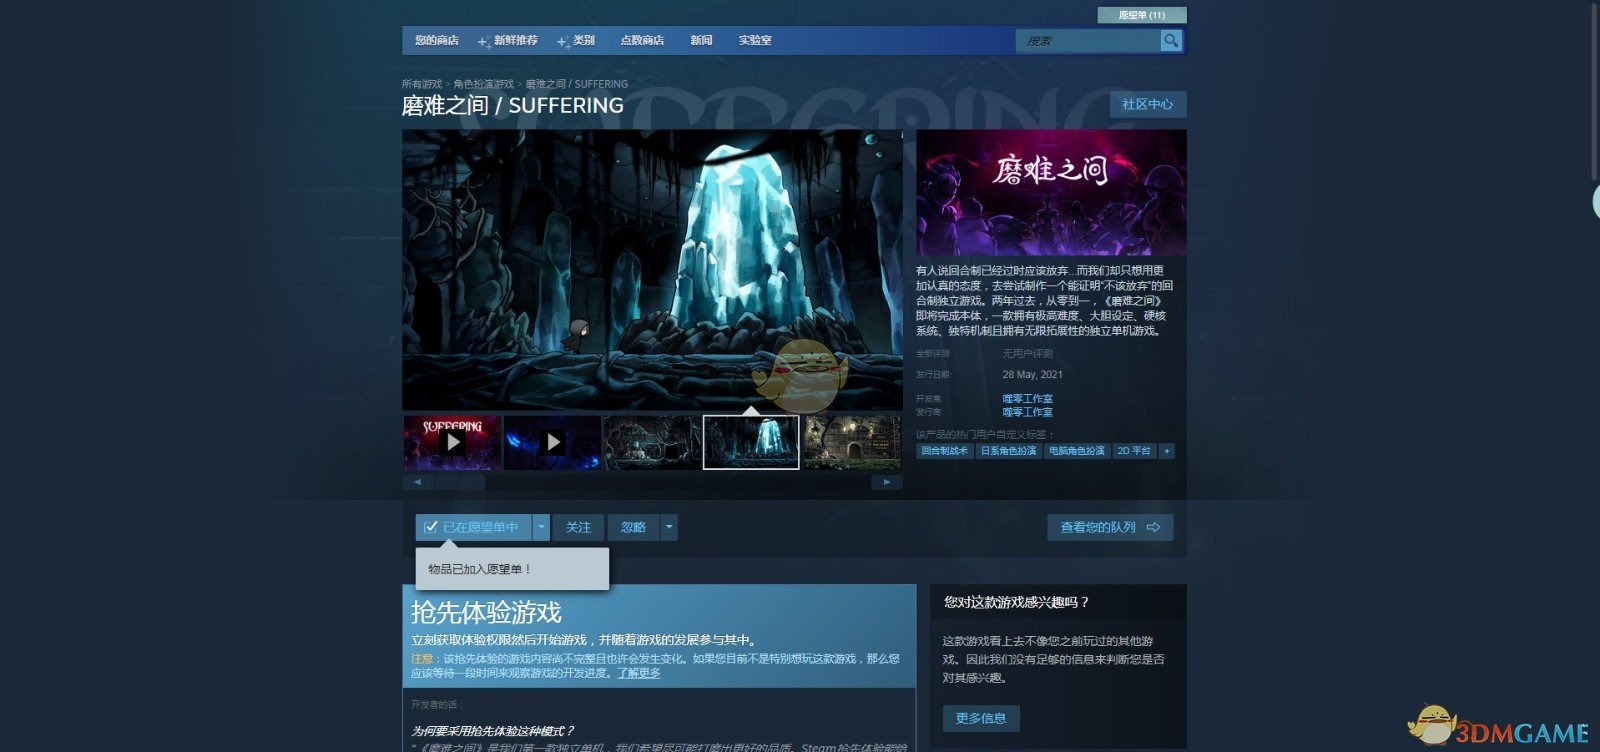
Task: Select the 回合制战术 tag
Action: point(945,451)
